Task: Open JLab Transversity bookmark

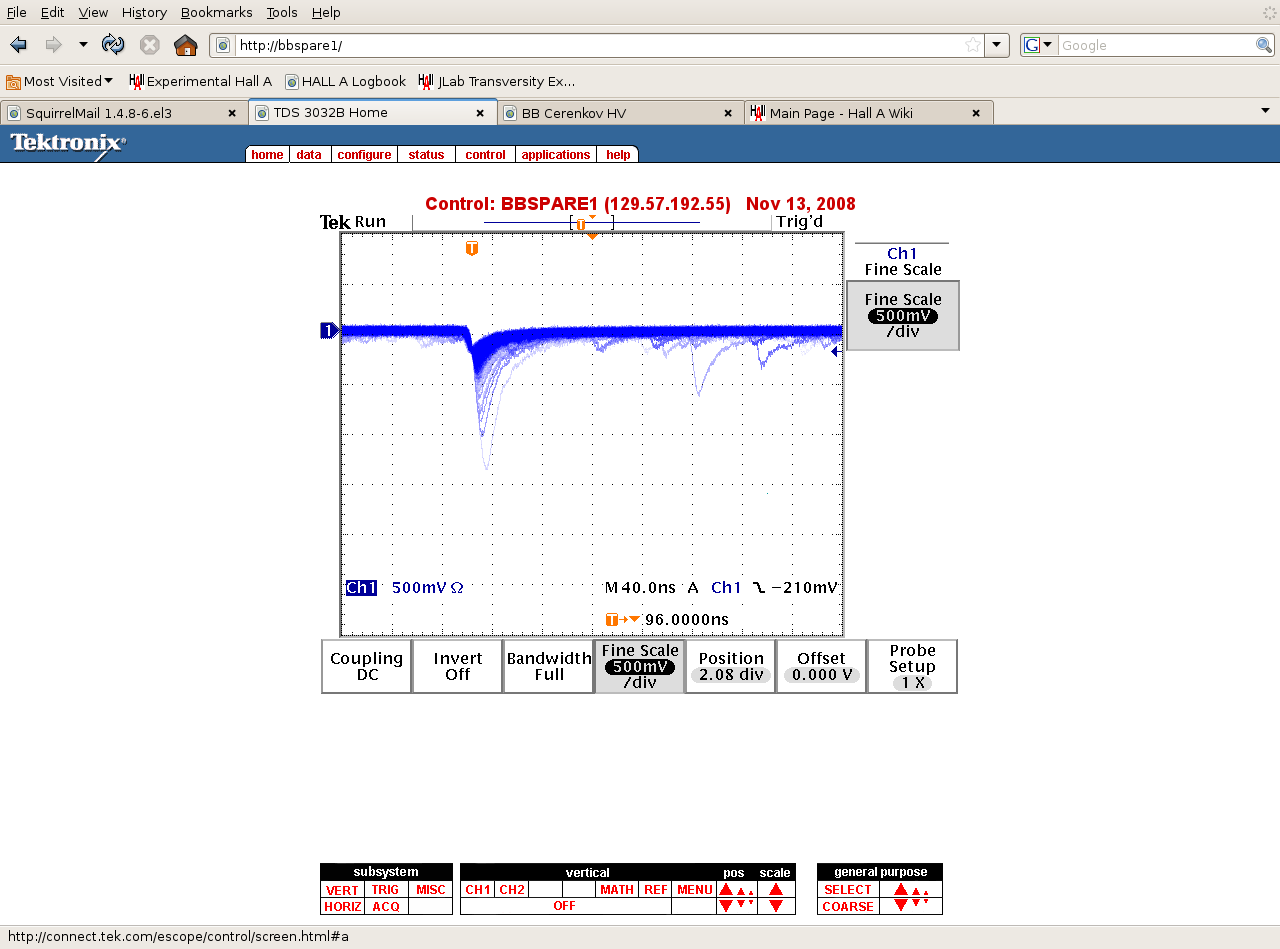Action: [x=497, y=81]
